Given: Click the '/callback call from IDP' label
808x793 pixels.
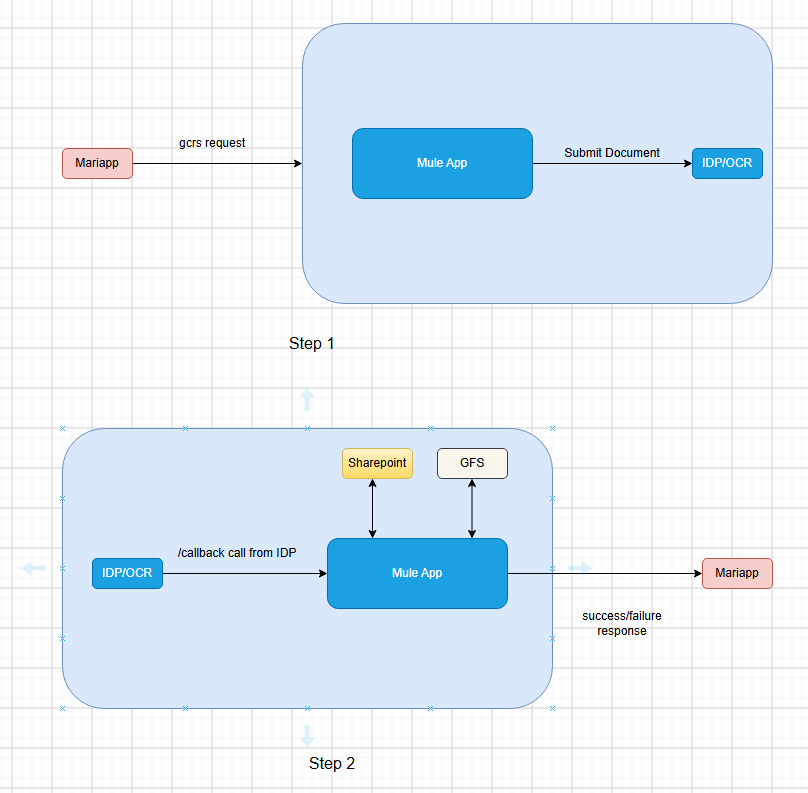Looking at the screenshot, I should [237, 553].
